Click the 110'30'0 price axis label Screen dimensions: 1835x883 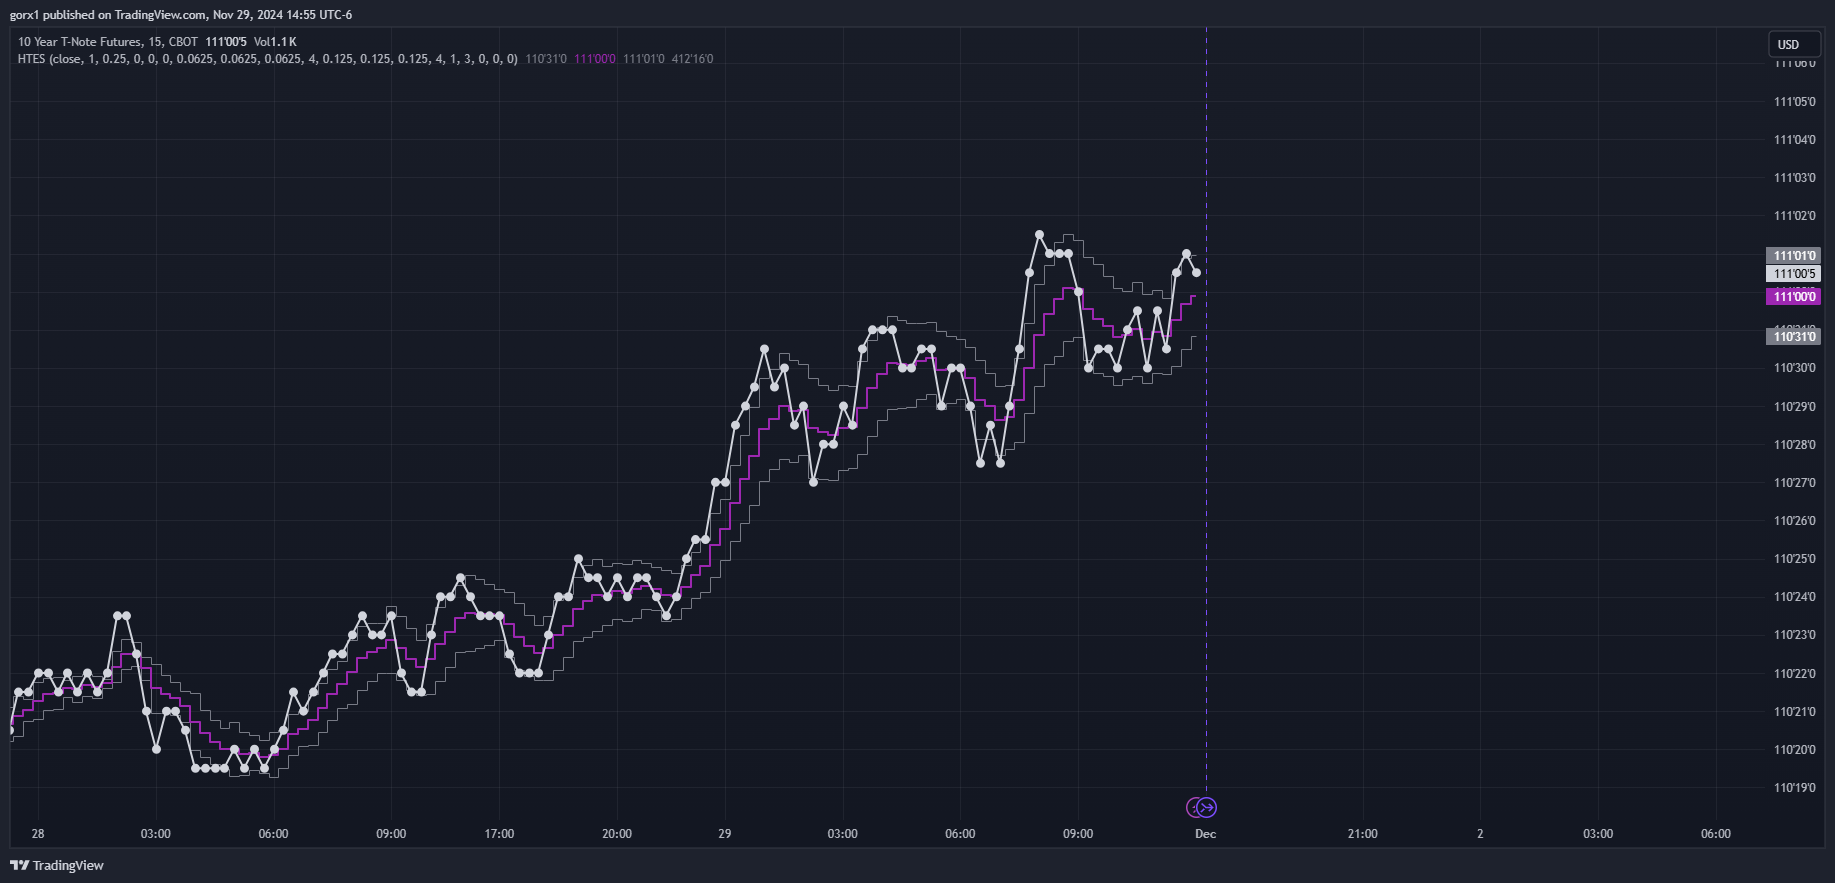(1794, 368)
